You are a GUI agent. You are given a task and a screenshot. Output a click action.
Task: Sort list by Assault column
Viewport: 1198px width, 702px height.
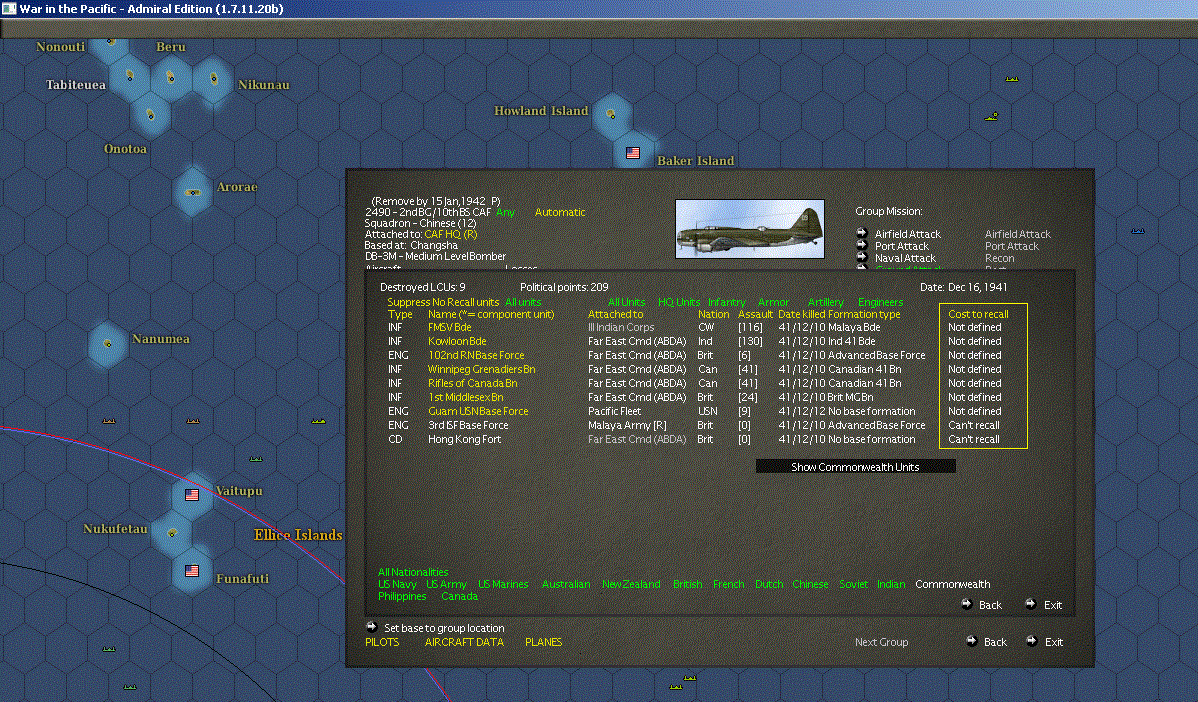pyautogui.click(x=756, y=315)
